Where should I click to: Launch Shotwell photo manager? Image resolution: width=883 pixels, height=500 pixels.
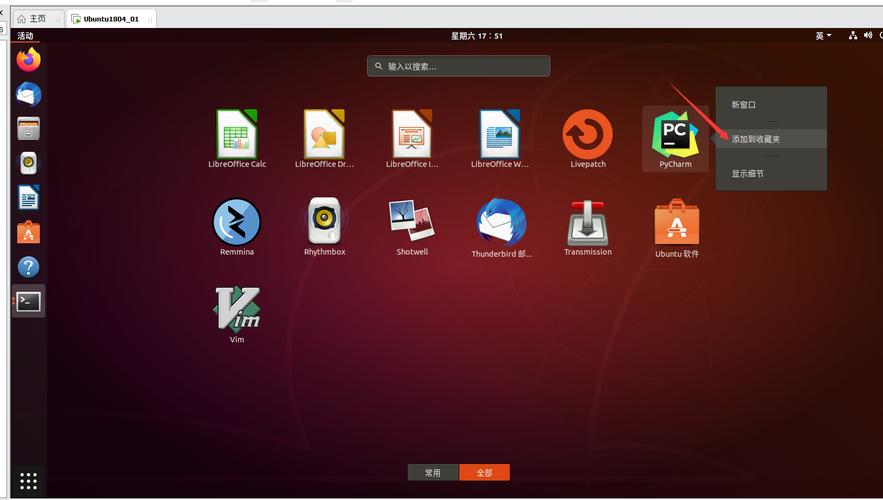412,222
